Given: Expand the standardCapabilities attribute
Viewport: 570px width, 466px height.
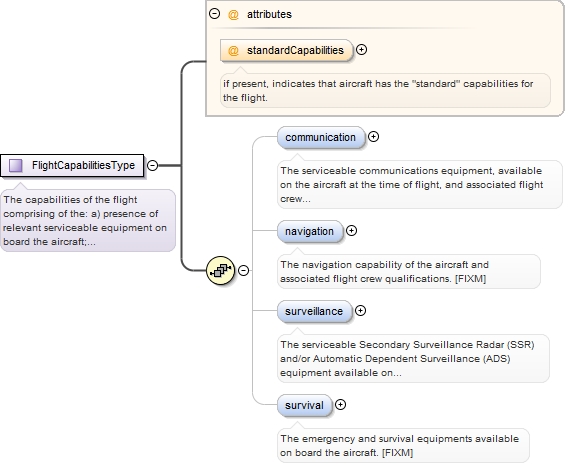Looking at the screenshot, I should click(361, 49).
